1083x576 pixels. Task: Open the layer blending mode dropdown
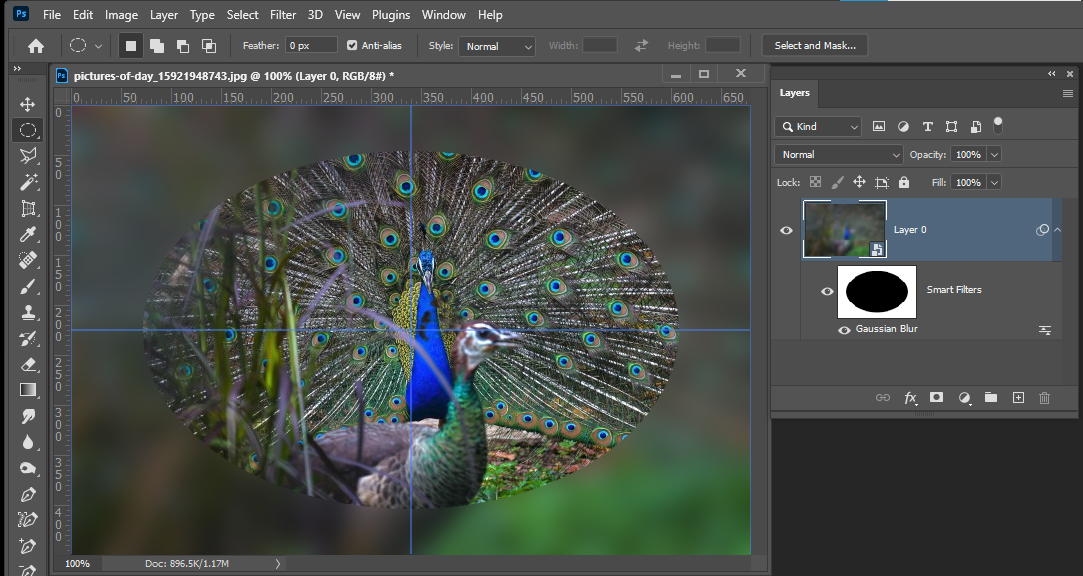coord(838,154)
